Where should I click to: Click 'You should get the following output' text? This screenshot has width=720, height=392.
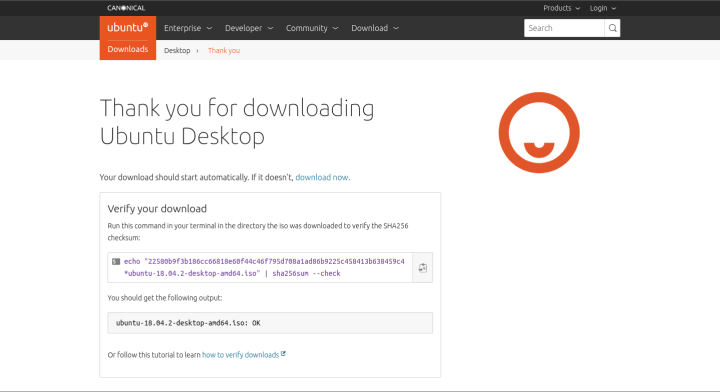click(165, 298)
